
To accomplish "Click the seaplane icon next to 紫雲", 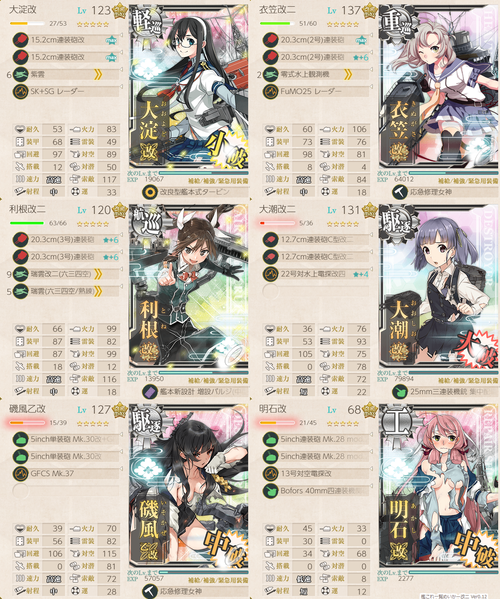I will click(20, 74).
